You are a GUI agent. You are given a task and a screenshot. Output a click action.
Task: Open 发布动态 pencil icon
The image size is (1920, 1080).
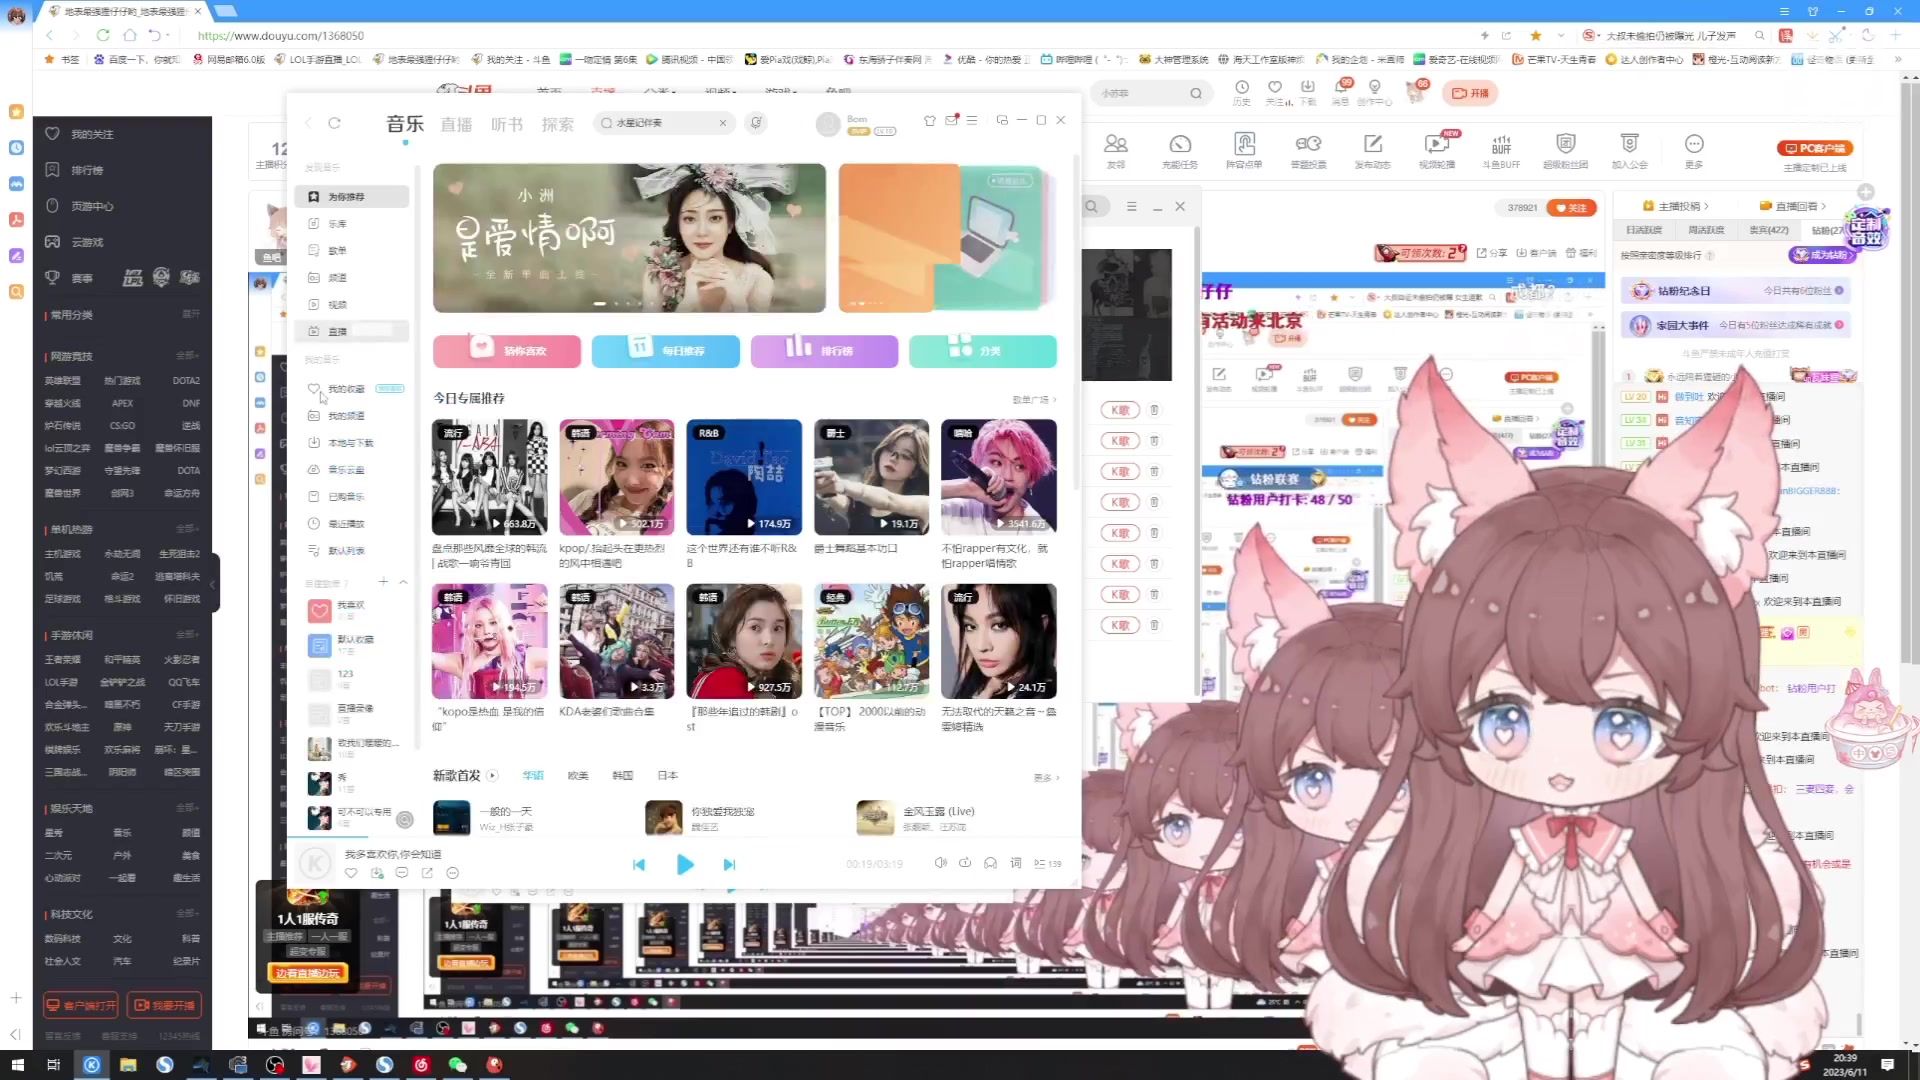(x=1373, y=151)
